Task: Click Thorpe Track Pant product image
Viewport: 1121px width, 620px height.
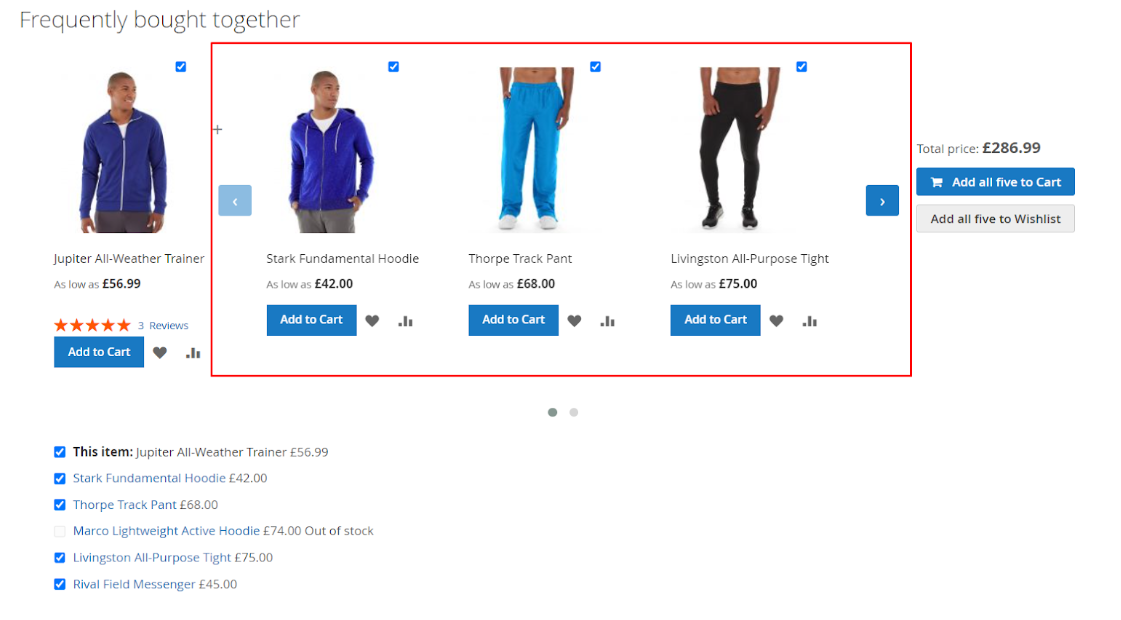Action: (534, 149)
